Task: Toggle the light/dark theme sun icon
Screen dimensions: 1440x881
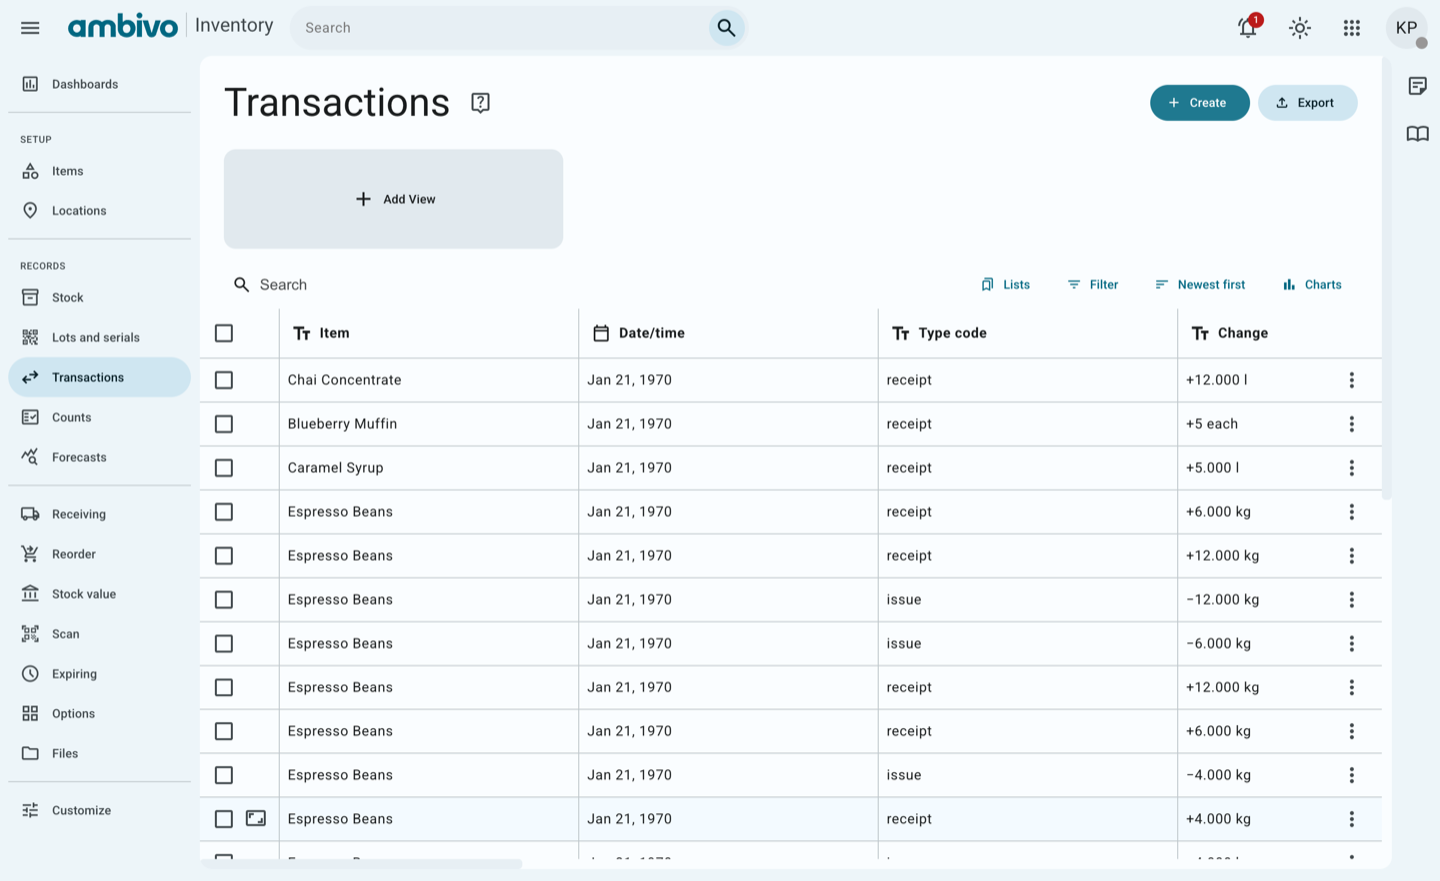Action: pyautogui.click(x=1300, y=28)
